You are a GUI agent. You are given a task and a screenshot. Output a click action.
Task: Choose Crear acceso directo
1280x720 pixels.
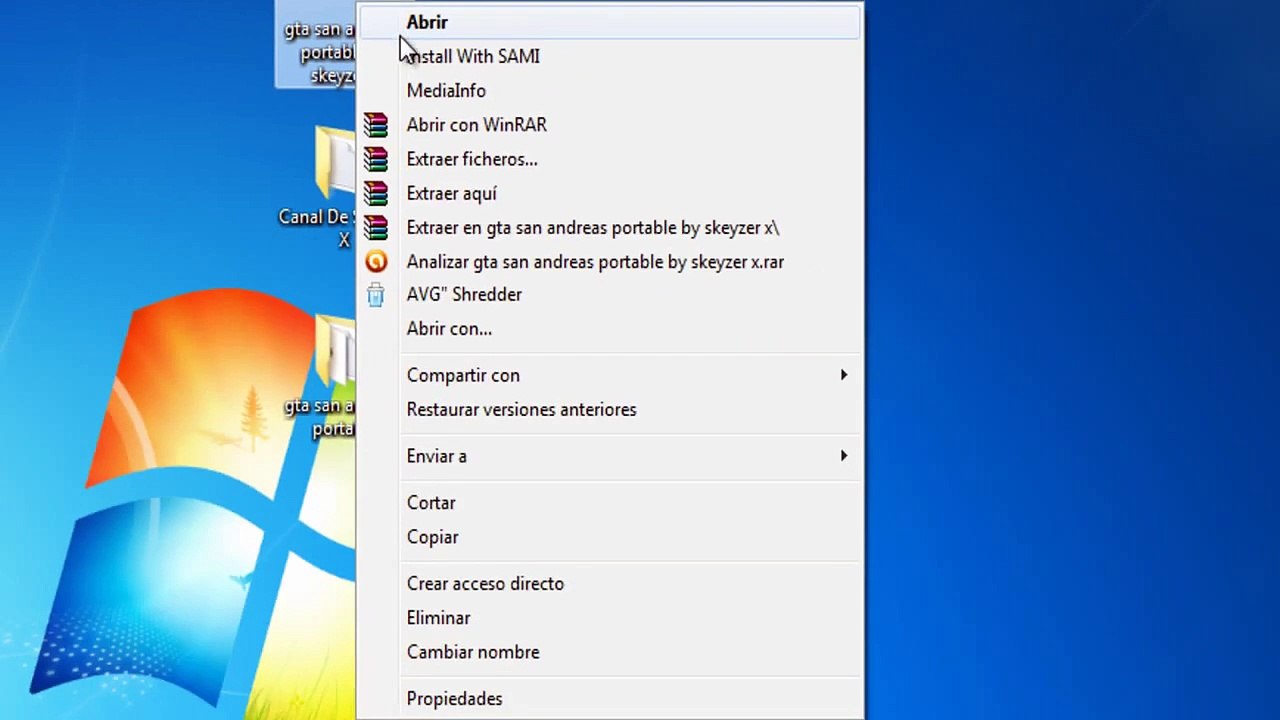609,584
